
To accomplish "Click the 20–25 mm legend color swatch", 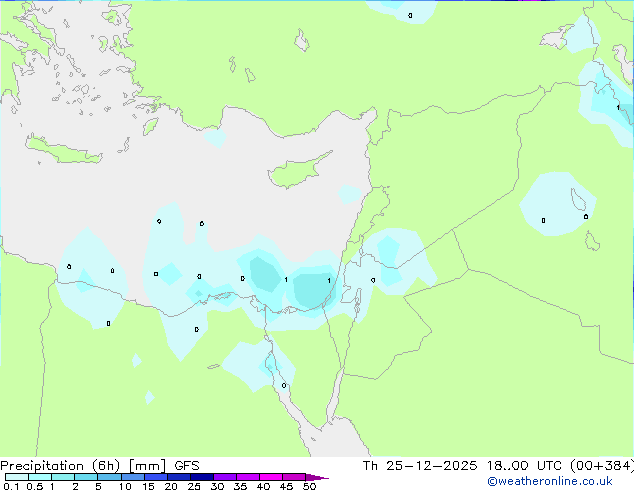I will click(x=179, y=477).
